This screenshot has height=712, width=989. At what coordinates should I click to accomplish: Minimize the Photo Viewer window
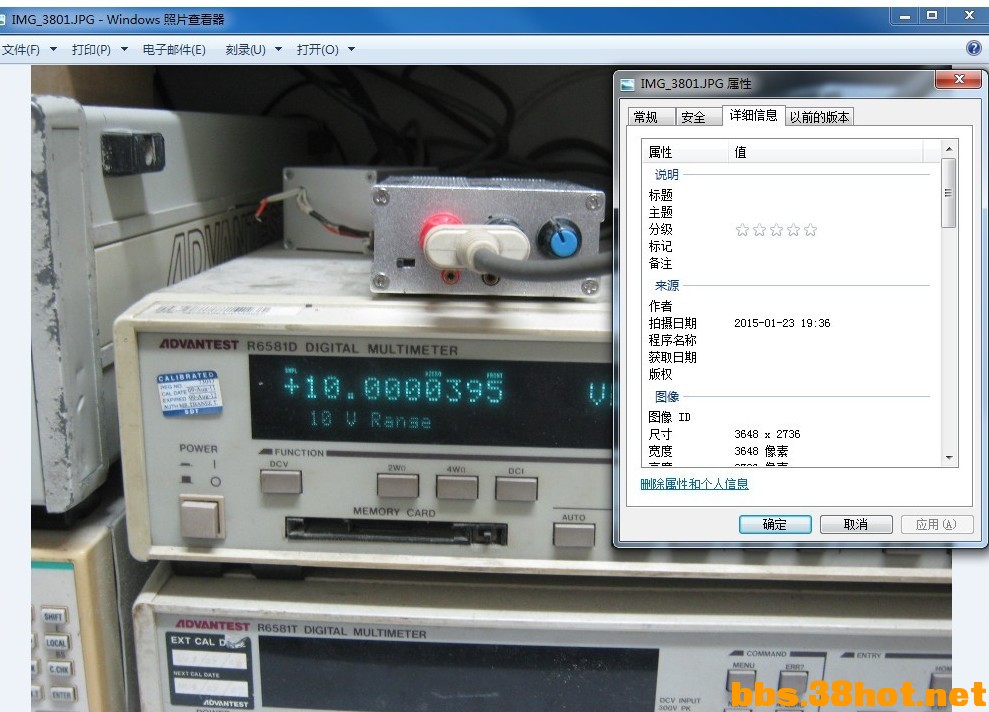[x=905, y=16]
